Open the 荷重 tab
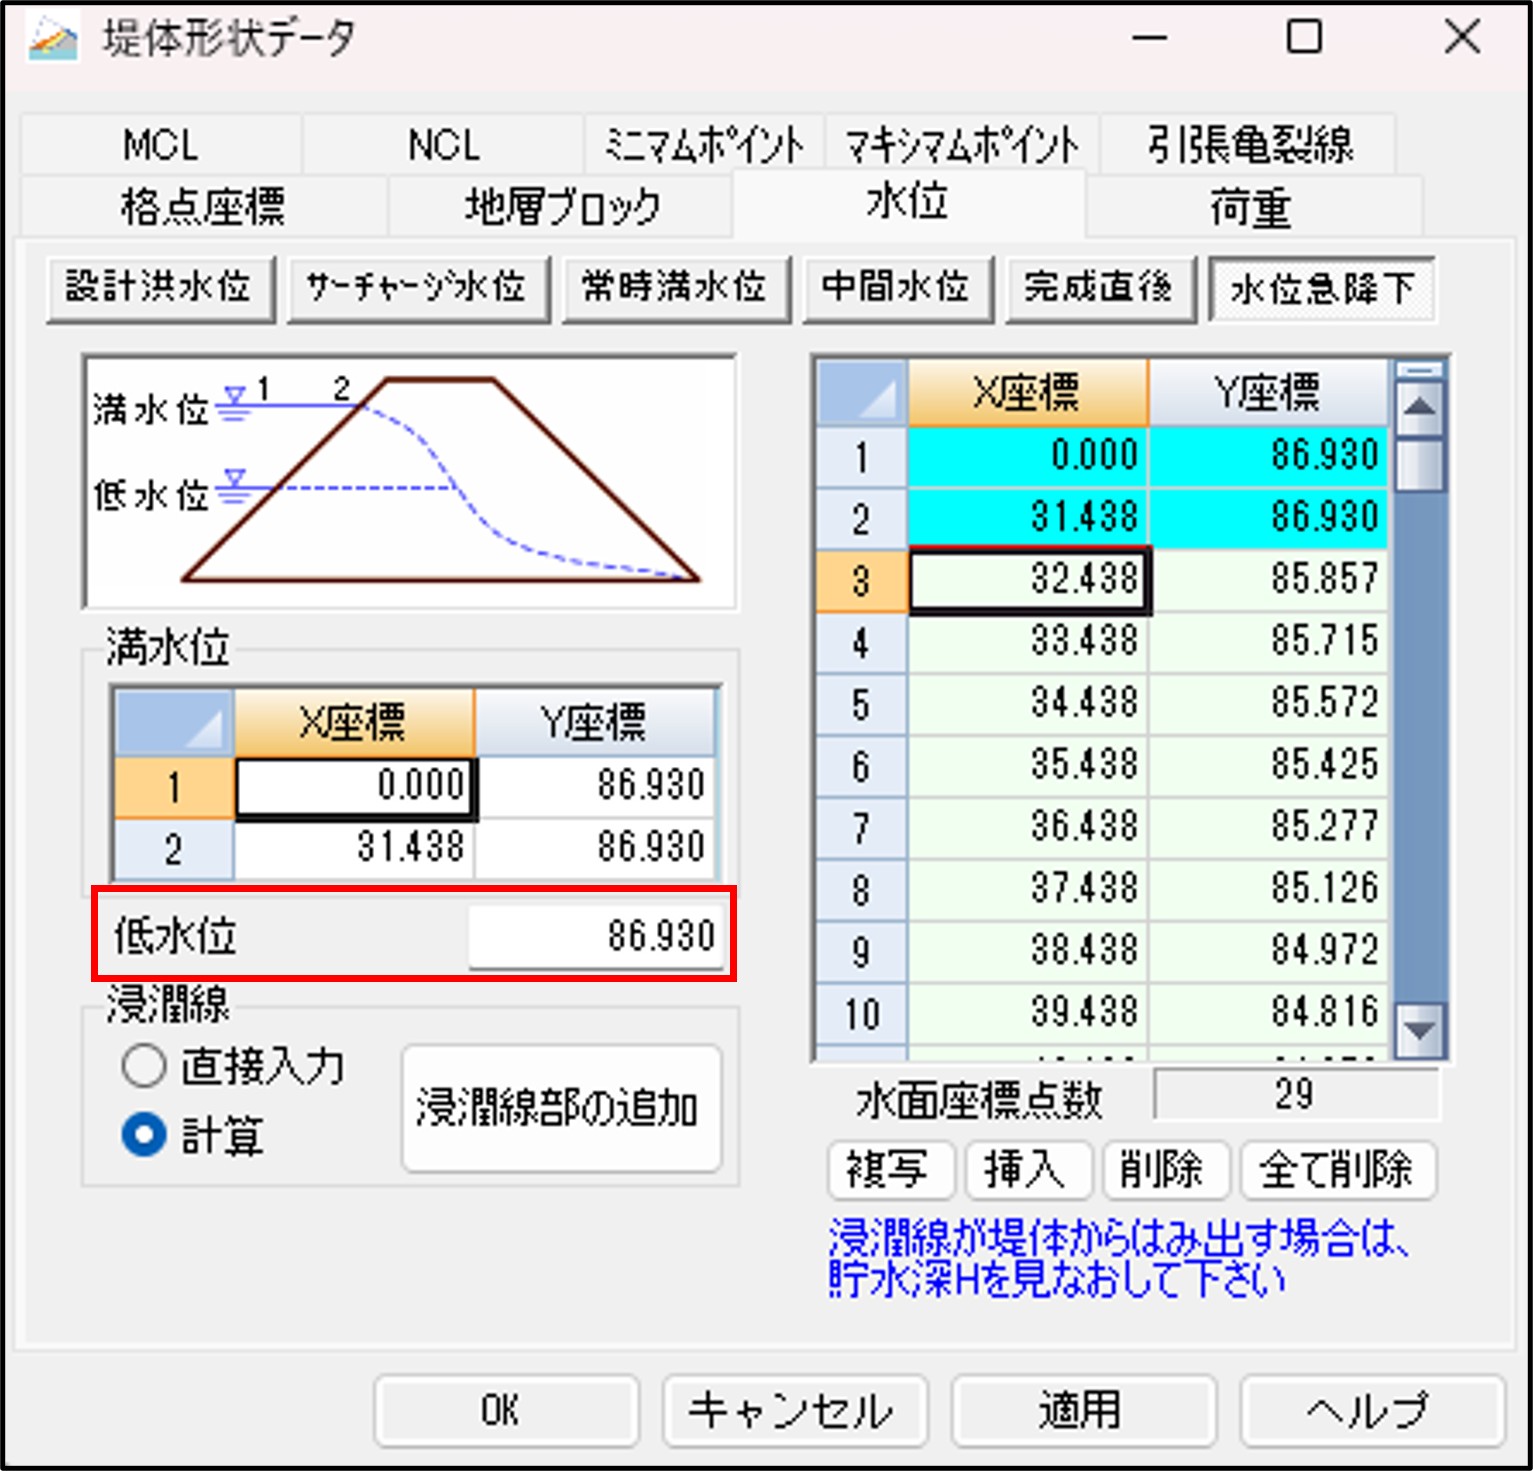This screenshot has width=1533, height=1471. pos(1250,207)
